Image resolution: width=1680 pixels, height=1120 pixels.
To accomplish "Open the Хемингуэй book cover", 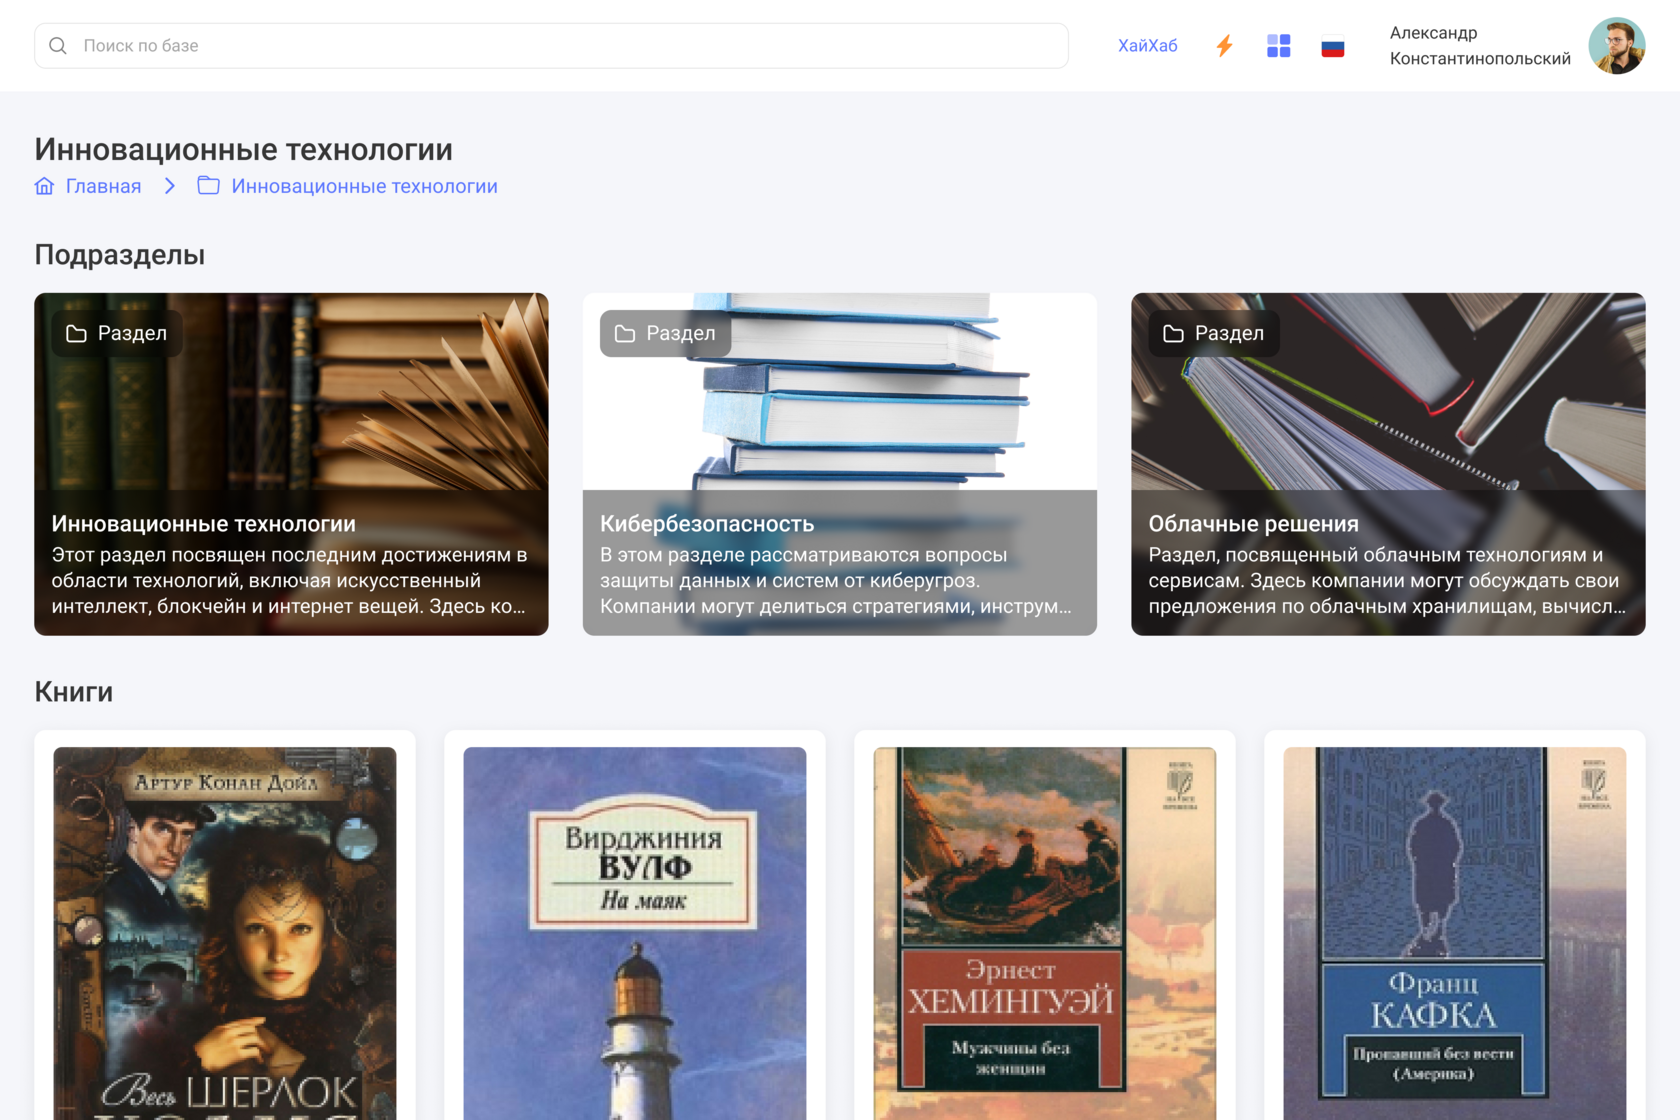I will click(1045, 933).
